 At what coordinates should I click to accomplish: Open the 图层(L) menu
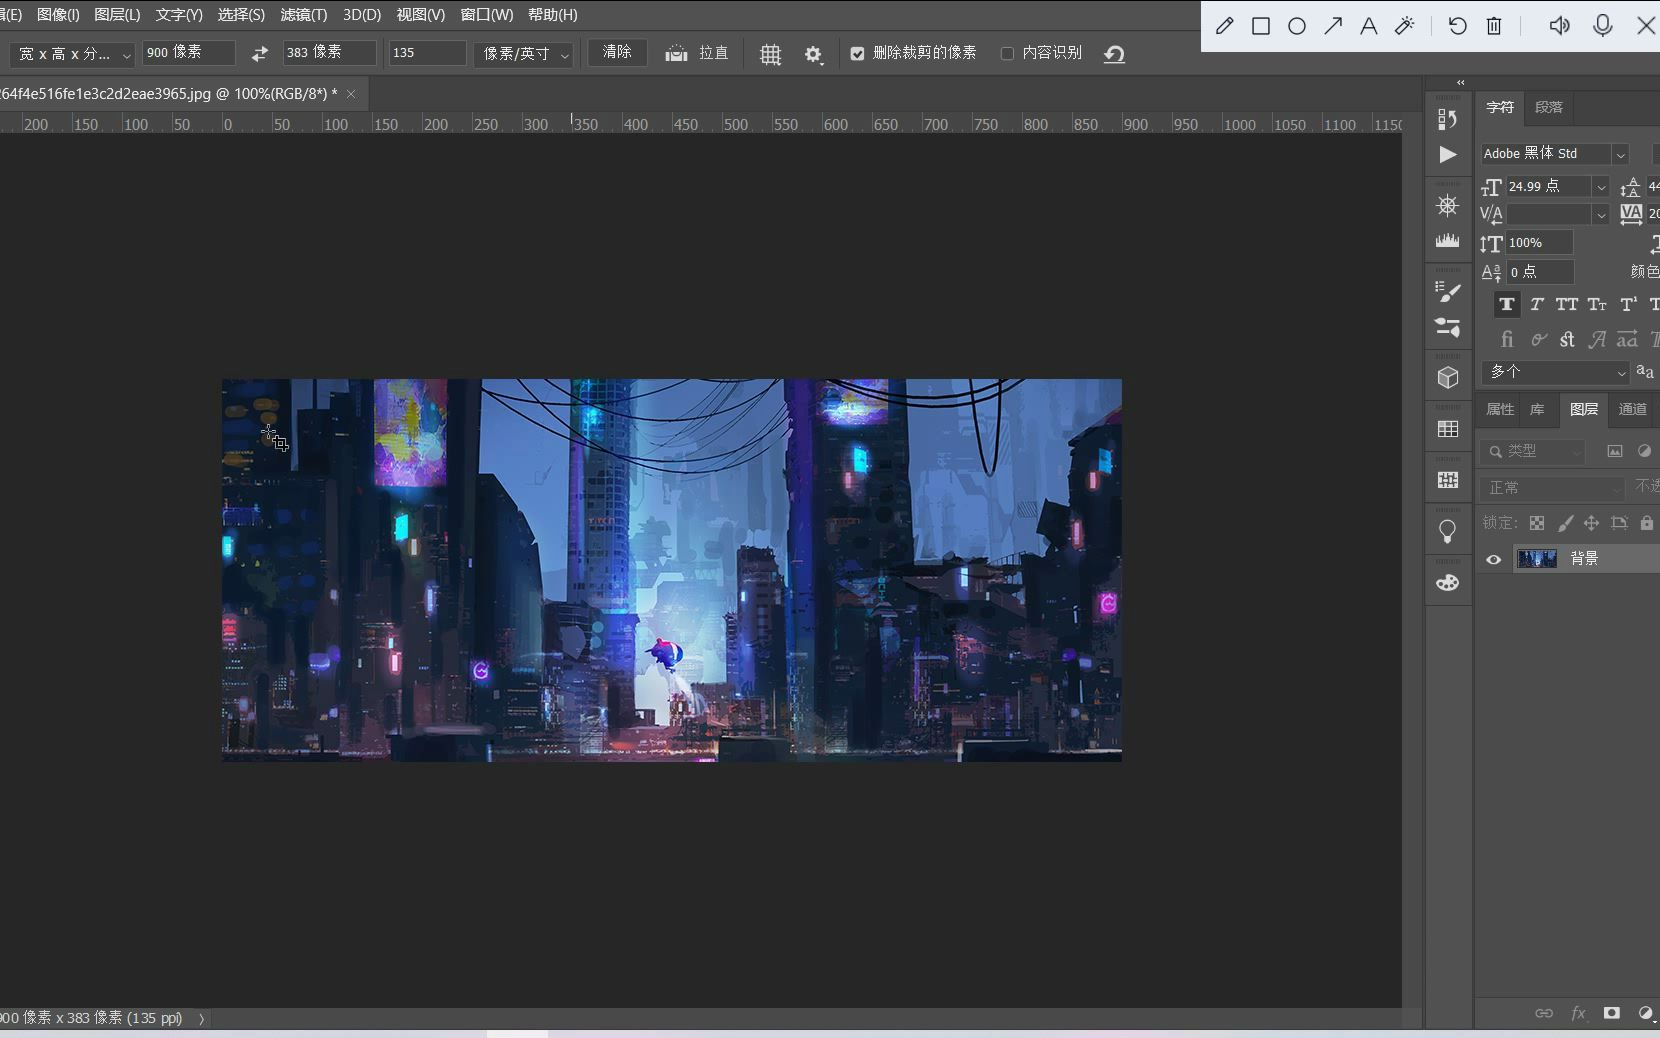[x=117, y=15]
